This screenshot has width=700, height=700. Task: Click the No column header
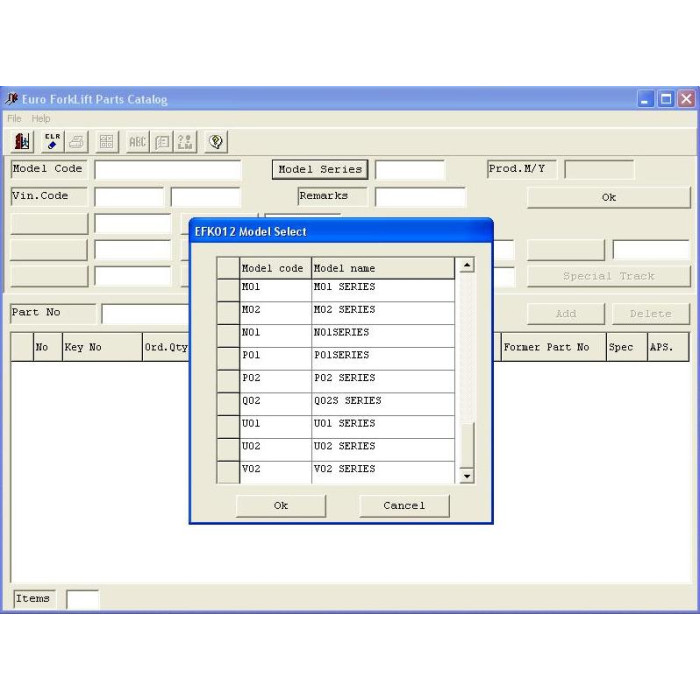(48, 347)
